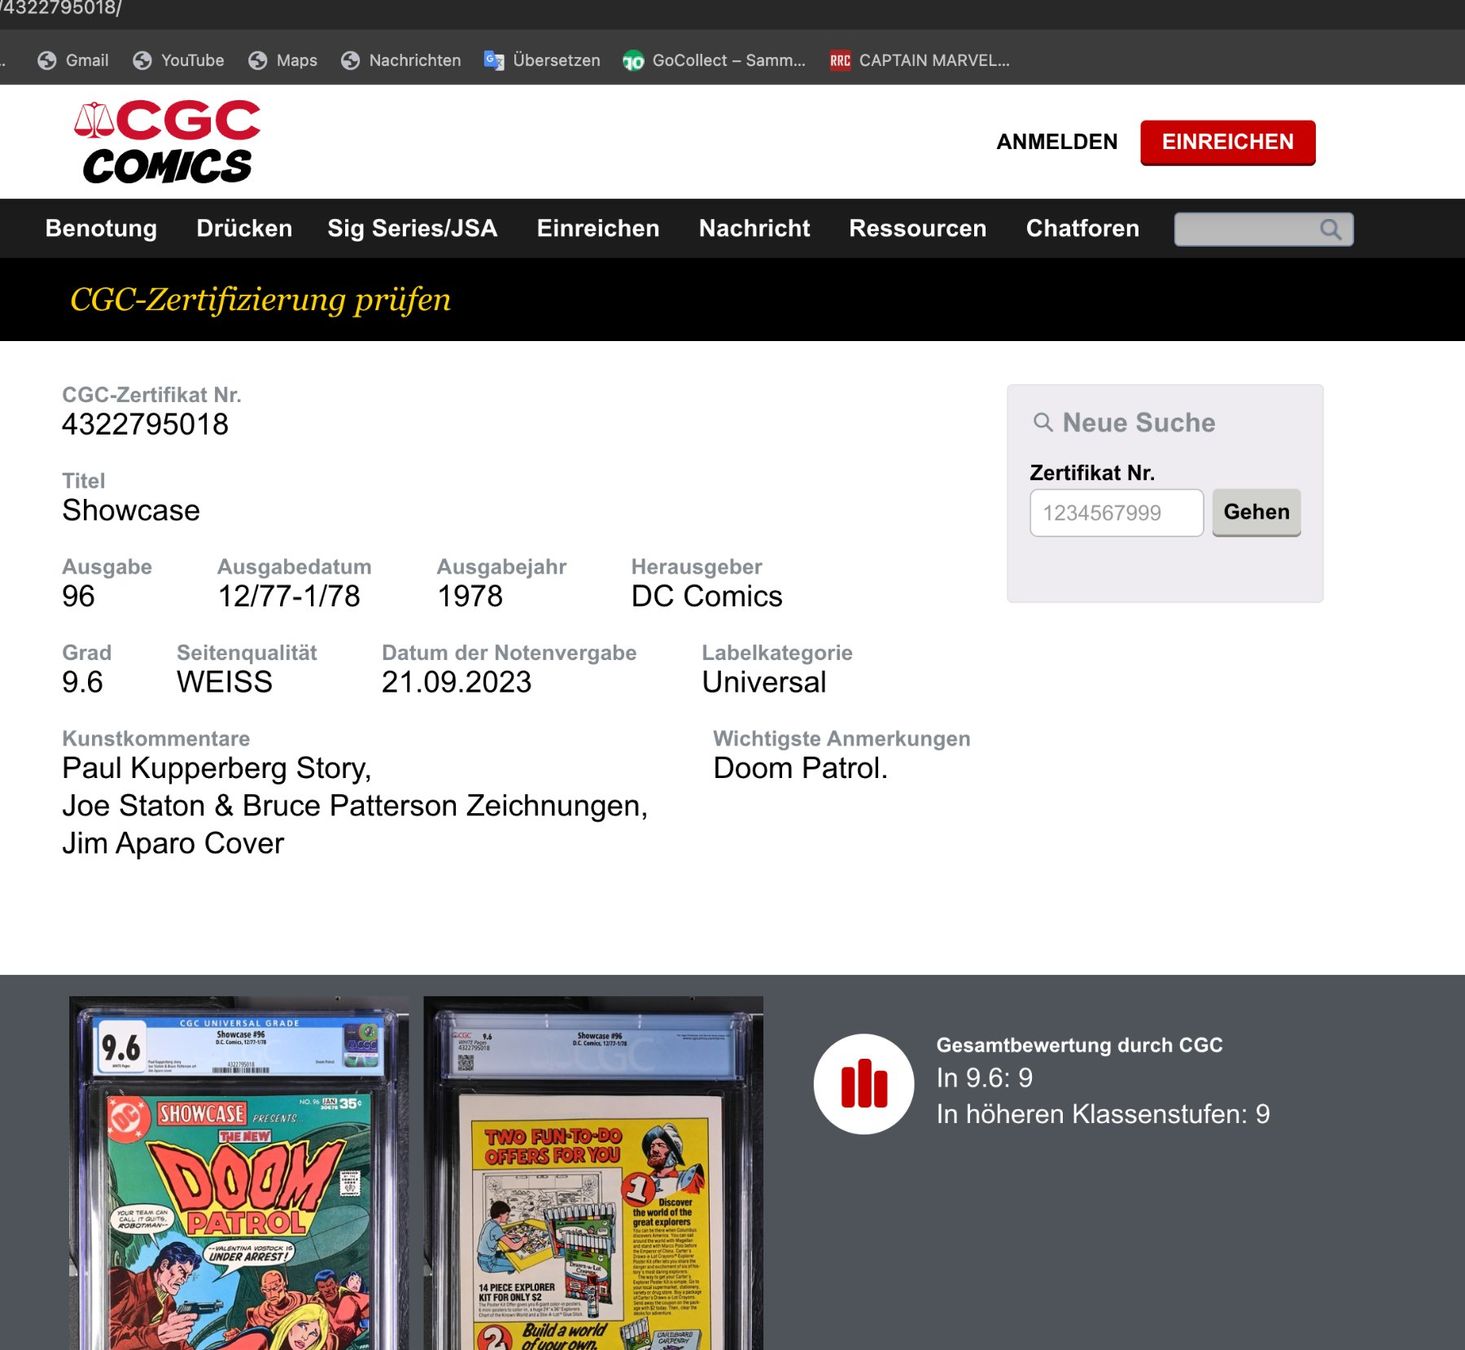The height and width of the screenshot is (1350, 1465).
Task: Click the Neue Suche magnifier icon
Action: [x=1043, y=422]
